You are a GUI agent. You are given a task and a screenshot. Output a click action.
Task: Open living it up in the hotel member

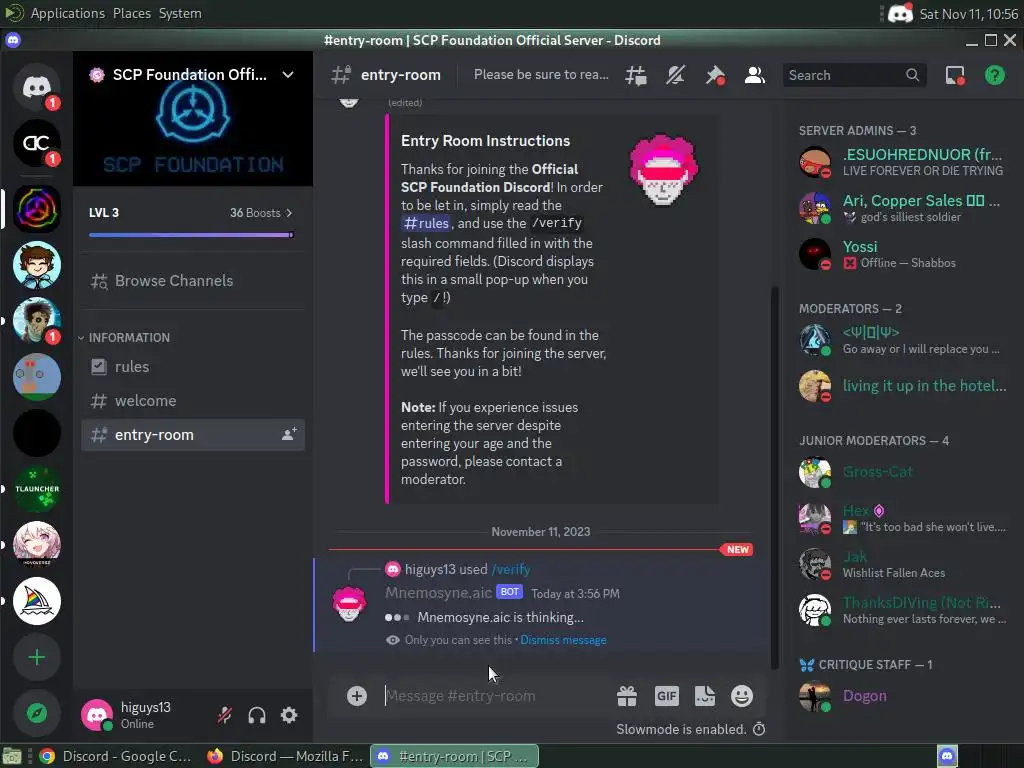tap(902, 386)
